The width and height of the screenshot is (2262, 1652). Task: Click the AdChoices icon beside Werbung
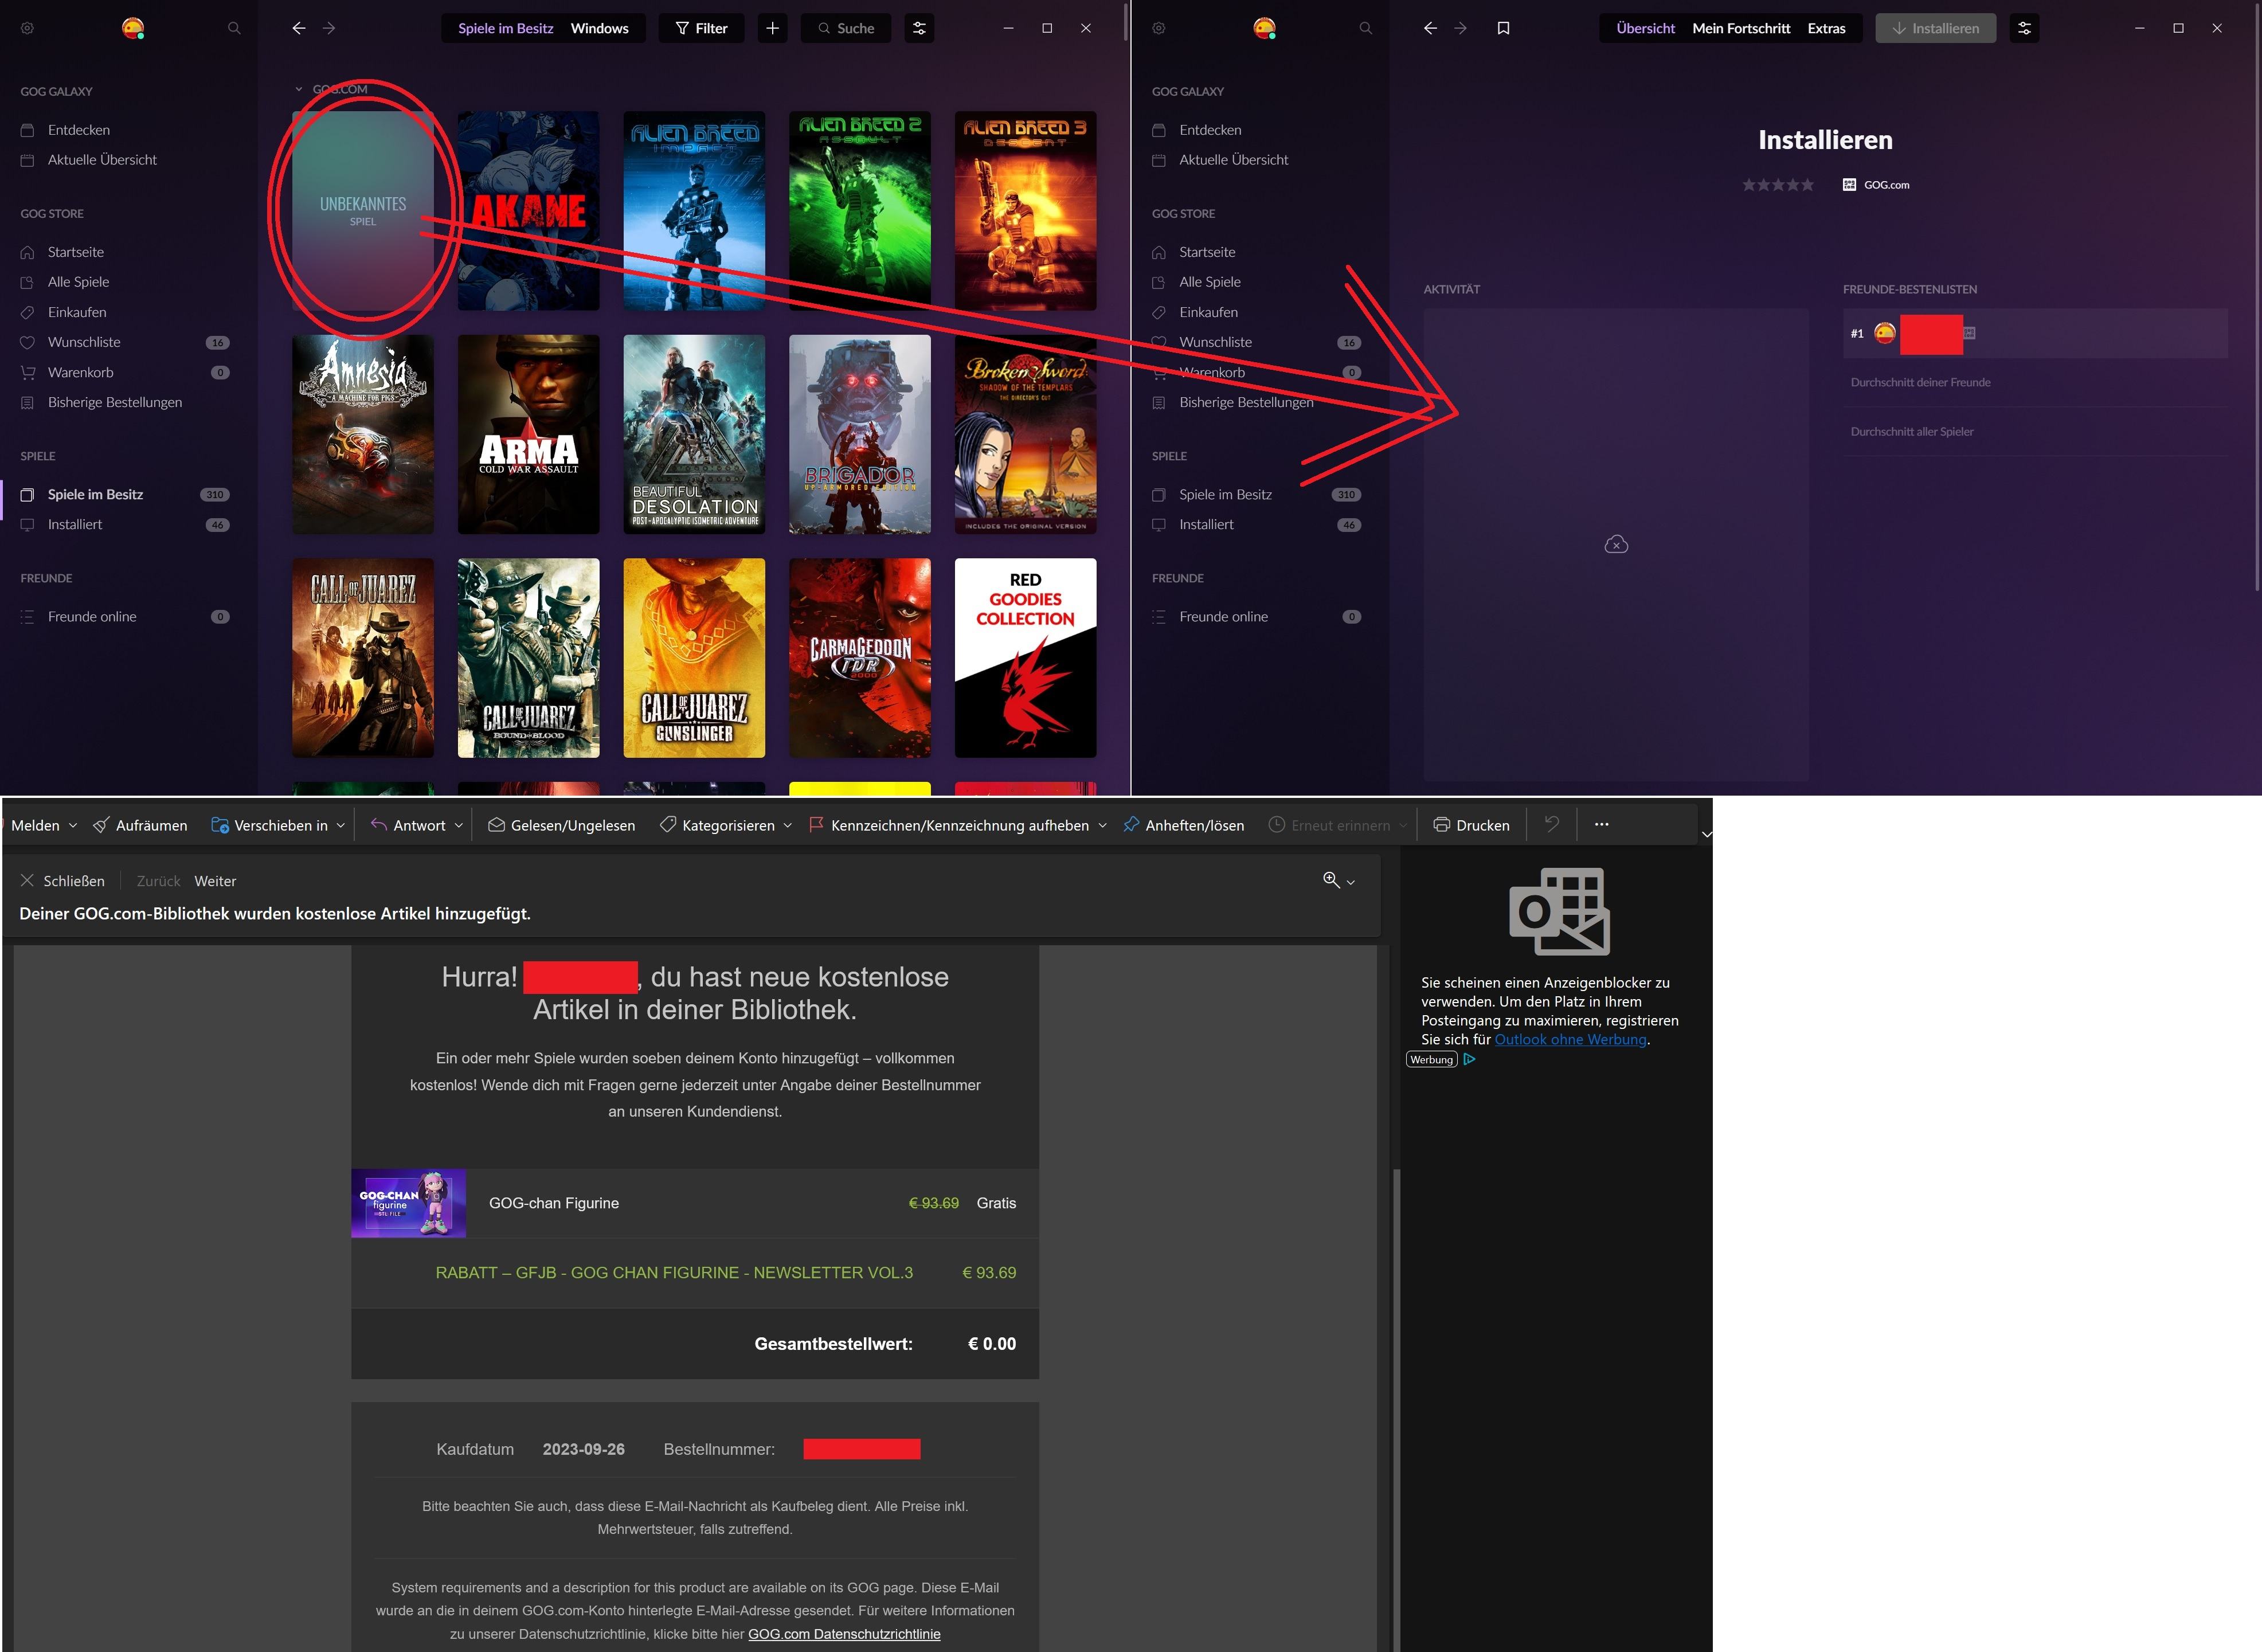click(x=1470, y=1060)
